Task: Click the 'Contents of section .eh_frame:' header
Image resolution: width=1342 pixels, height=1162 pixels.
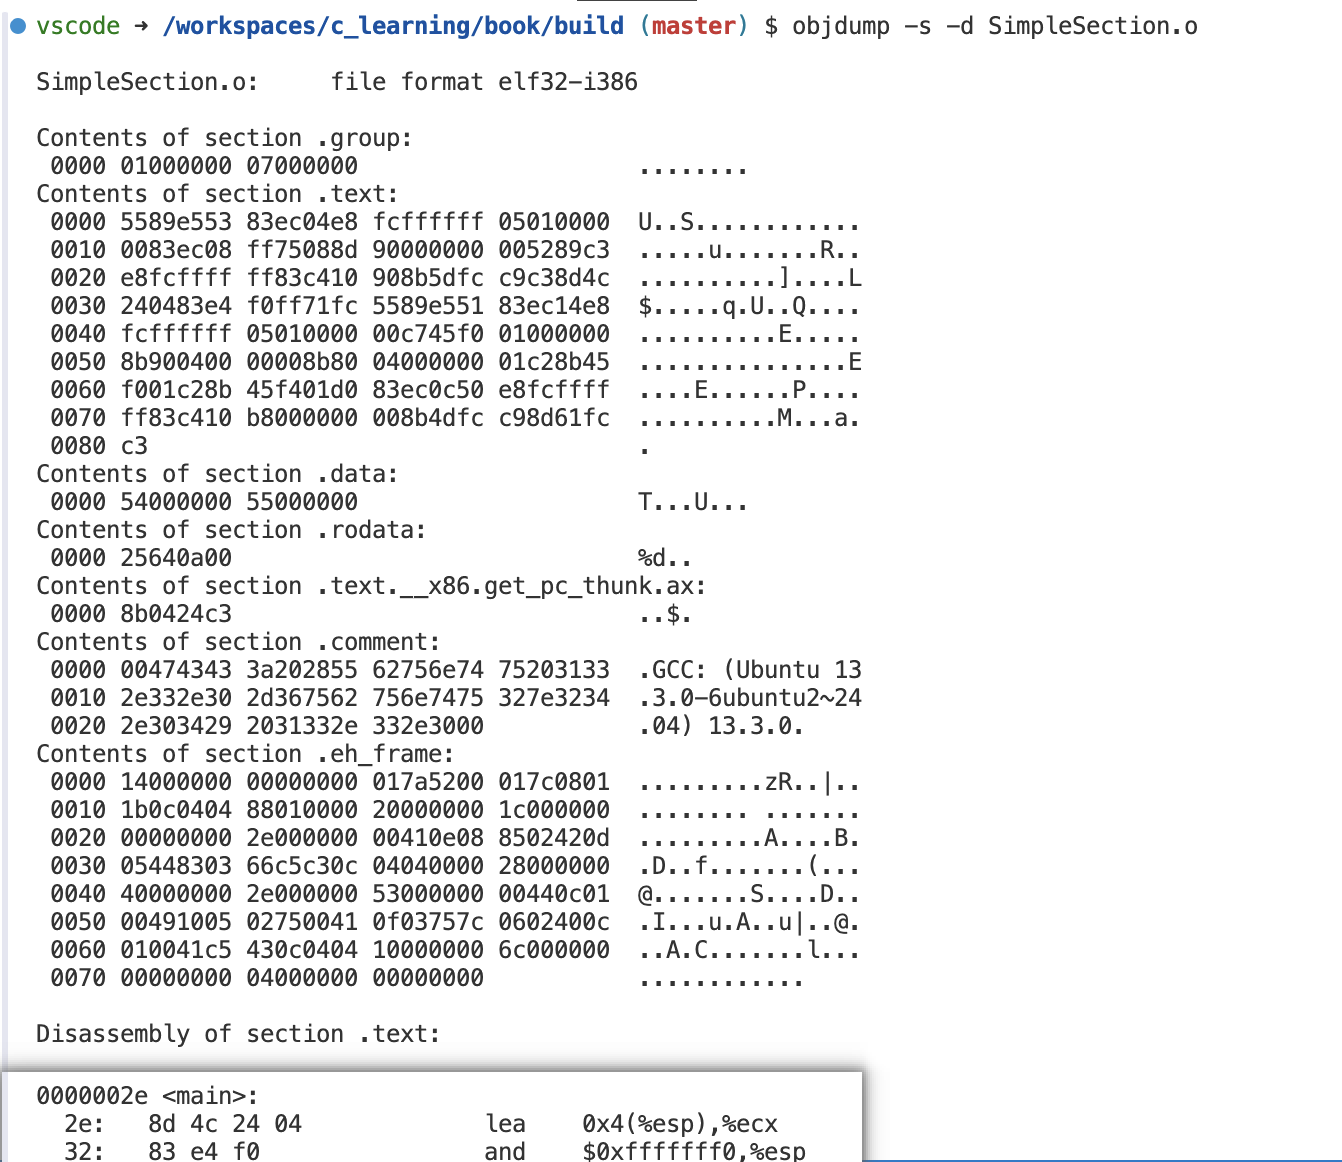Action: [x=245, y=754]
